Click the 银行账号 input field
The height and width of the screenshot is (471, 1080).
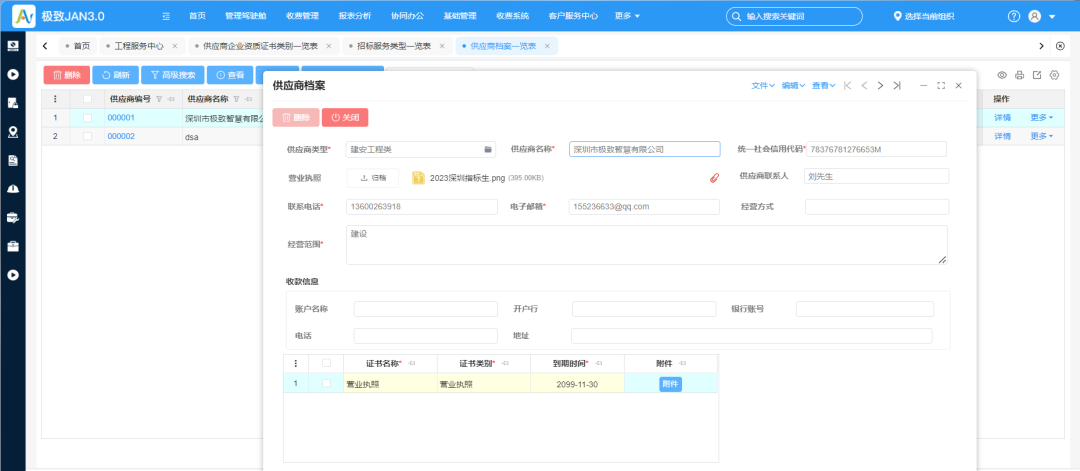click(865, 309)
